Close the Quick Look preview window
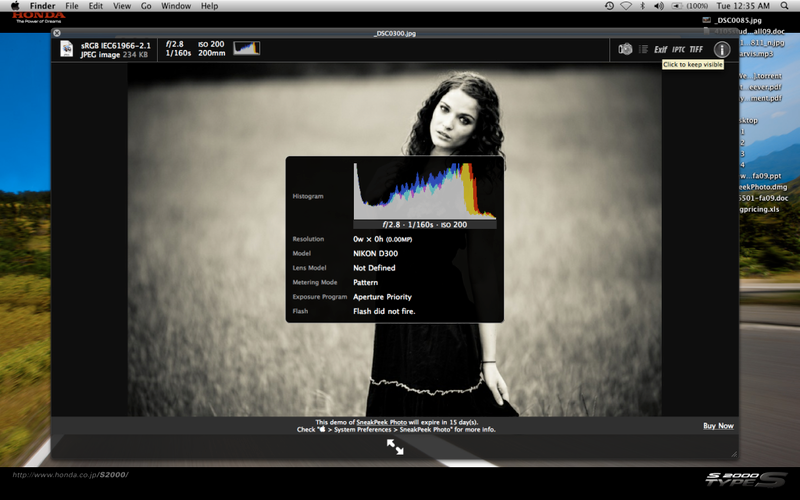800x500 pixels. (57, 33)
